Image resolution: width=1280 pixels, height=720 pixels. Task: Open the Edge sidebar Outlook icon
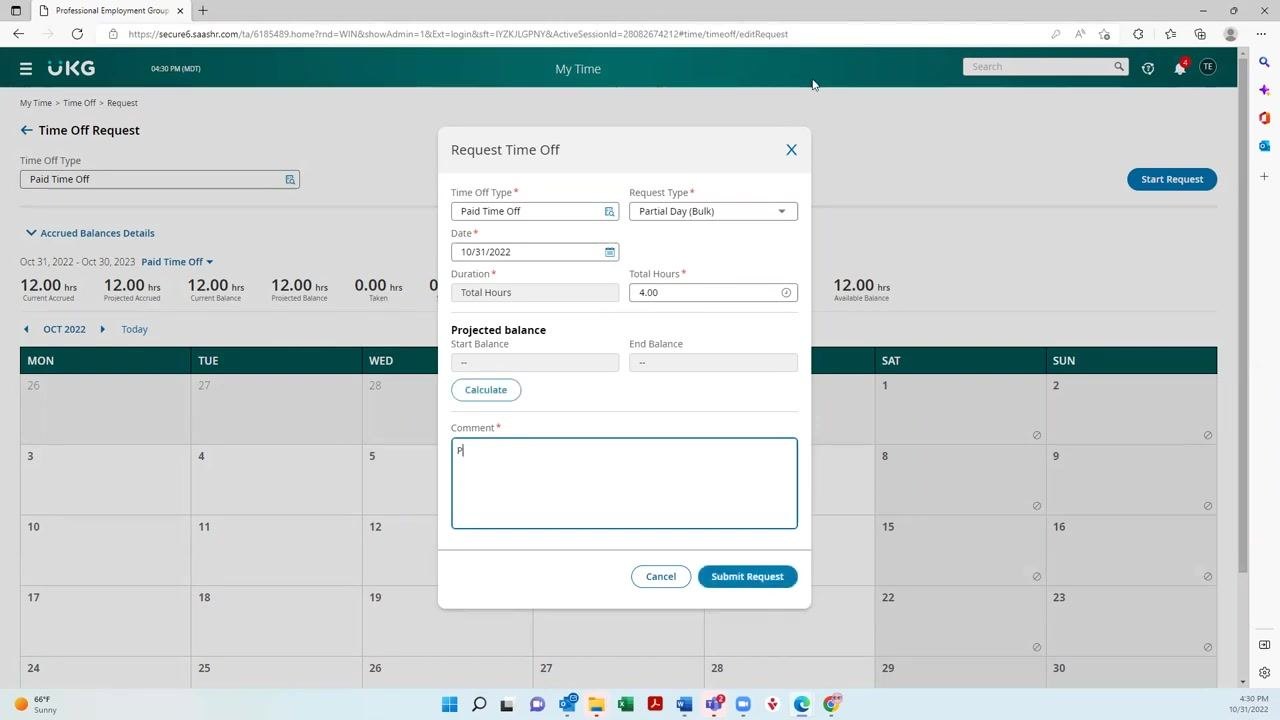[x=1264, y=146]
